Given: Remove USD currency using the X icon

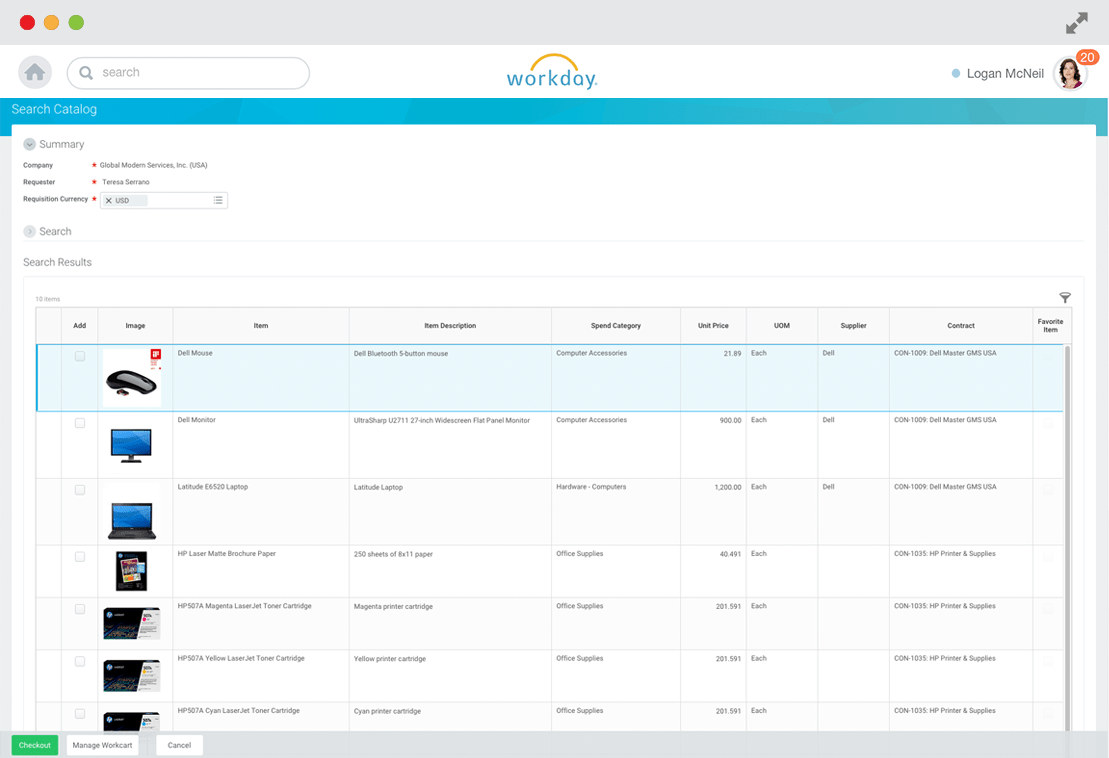Looking at the screenshot, I should click(x=110, y=200).
